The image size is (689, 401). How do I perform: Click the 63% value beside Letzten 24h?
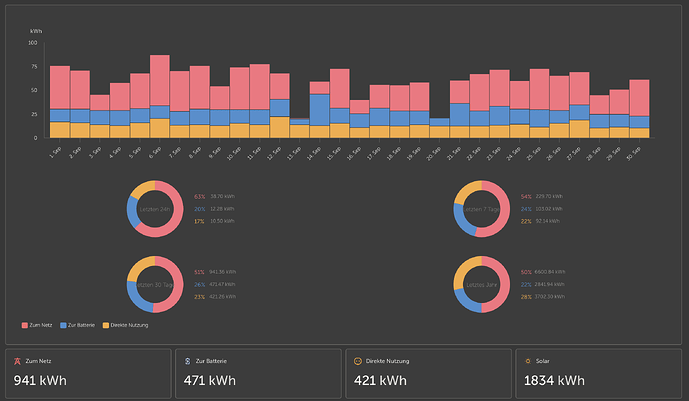(x=199, y=197)
